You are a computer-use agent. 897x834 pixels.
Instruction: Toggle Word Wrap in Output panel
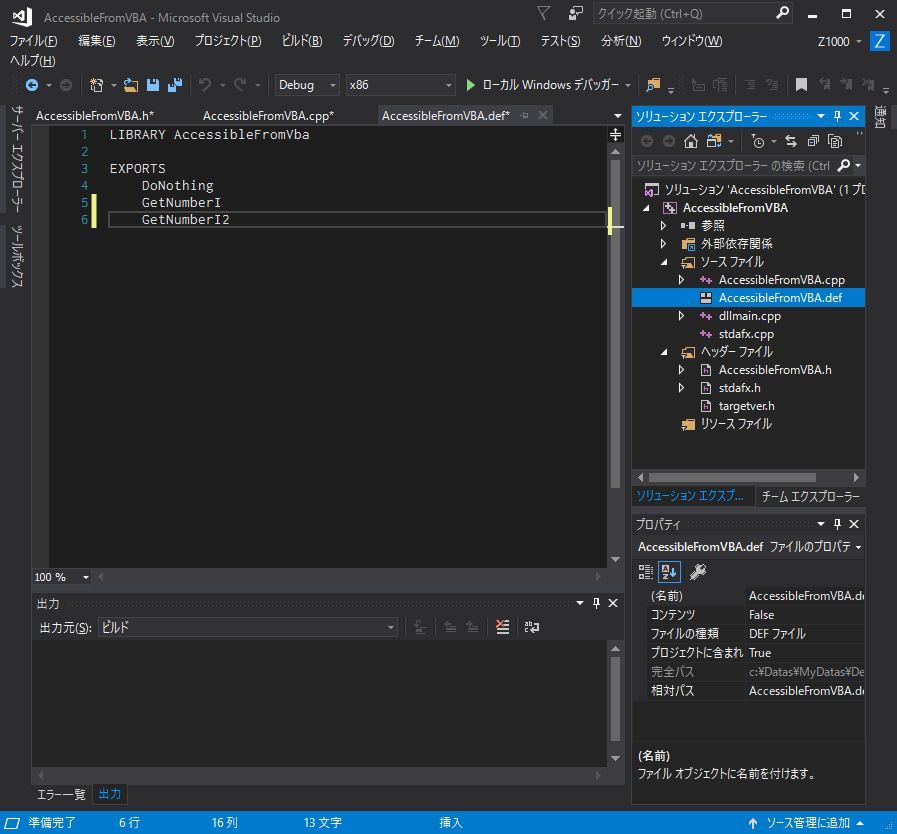[x=531, y=627]
